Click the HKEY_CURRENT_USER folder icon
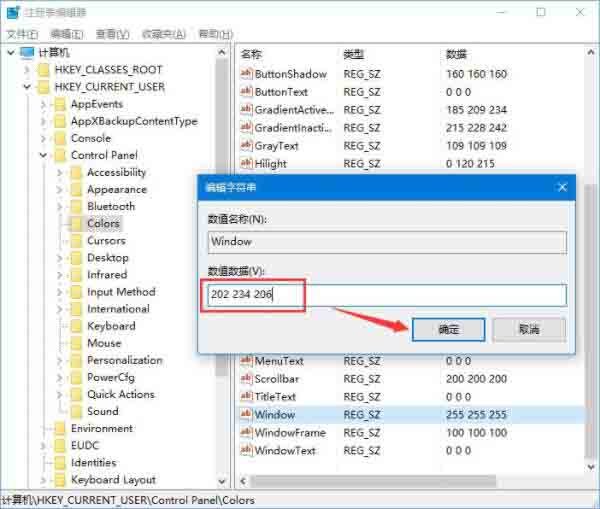 43,87
